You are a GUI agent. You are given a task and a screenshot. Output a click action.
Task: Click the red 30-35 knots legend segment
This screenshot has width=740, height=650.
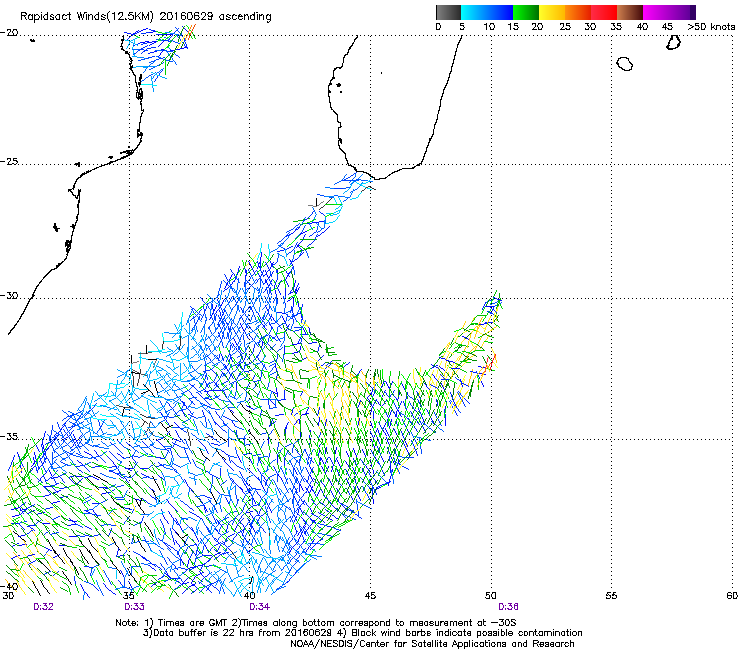604,12
